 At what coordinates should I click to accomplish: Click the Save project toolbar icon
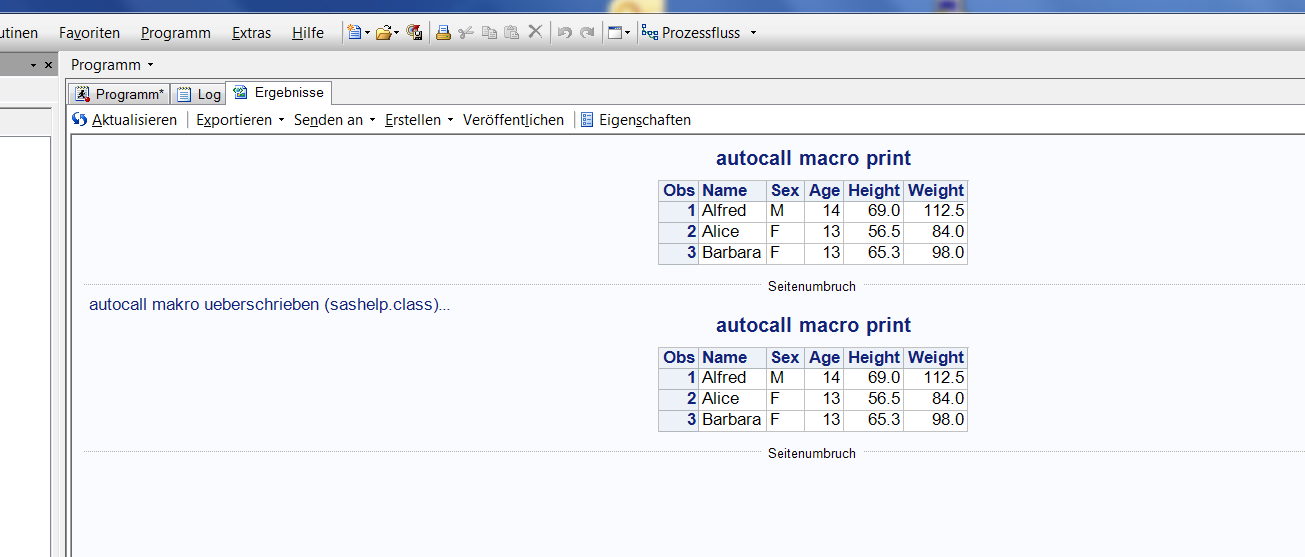[x=414, y=32]
